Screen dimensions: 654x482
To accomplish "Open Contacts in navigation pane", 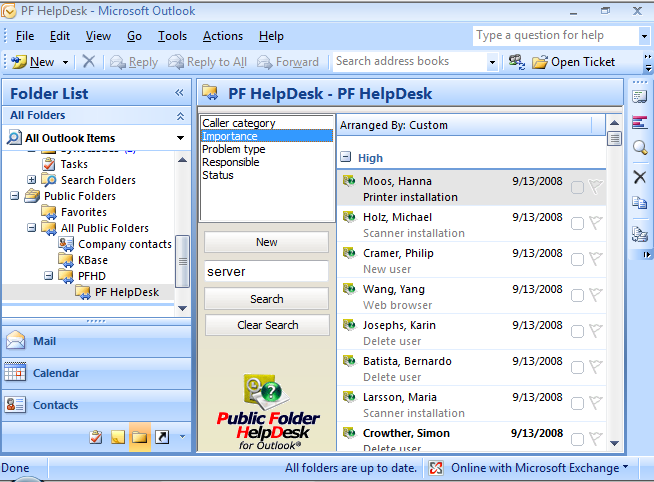I will (x=97, y=405).
